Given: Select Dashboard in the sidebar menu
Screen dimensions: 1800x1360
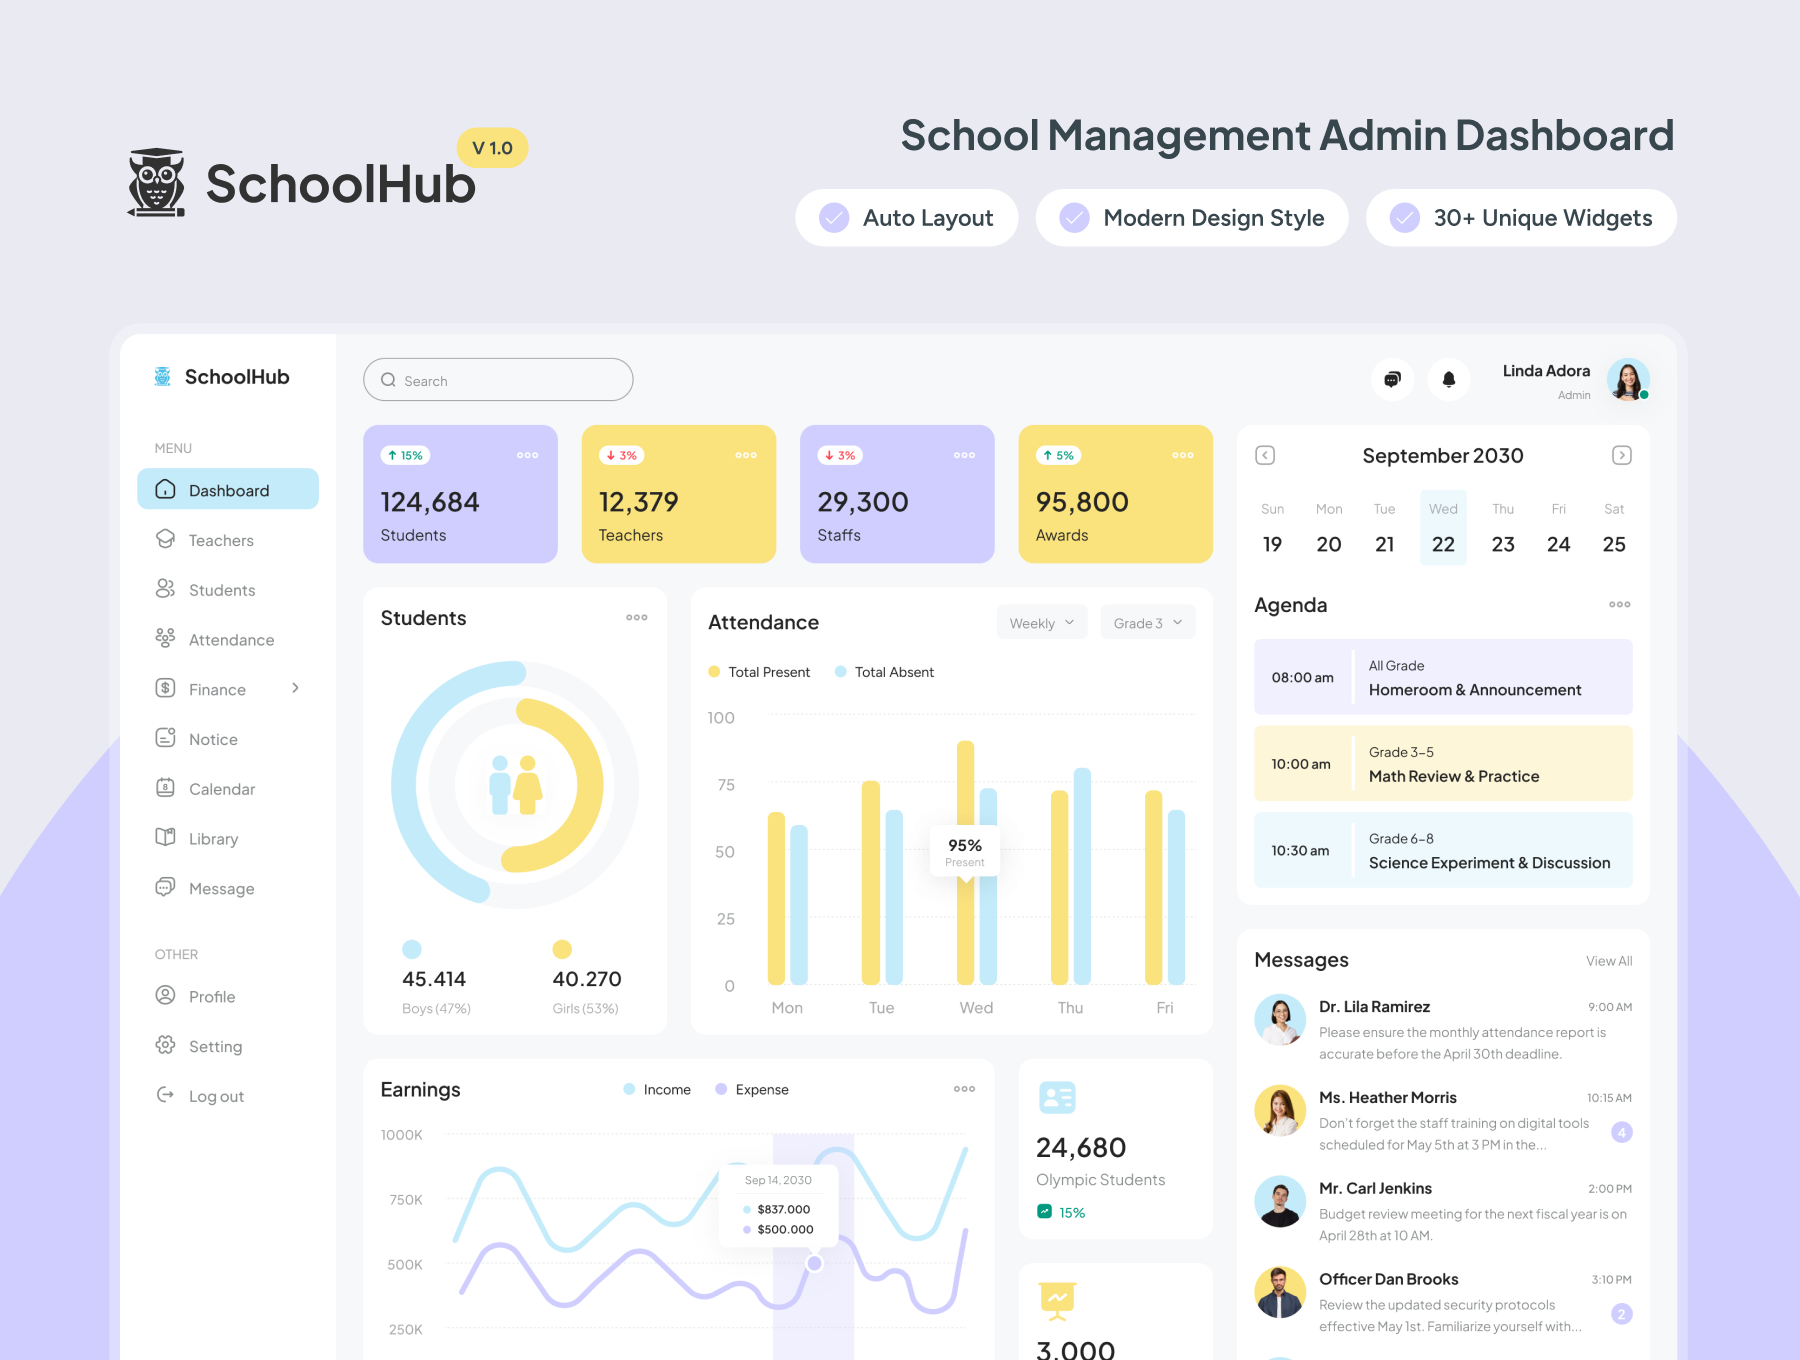Looking at the screenshot, I should [x=228, y=489].
